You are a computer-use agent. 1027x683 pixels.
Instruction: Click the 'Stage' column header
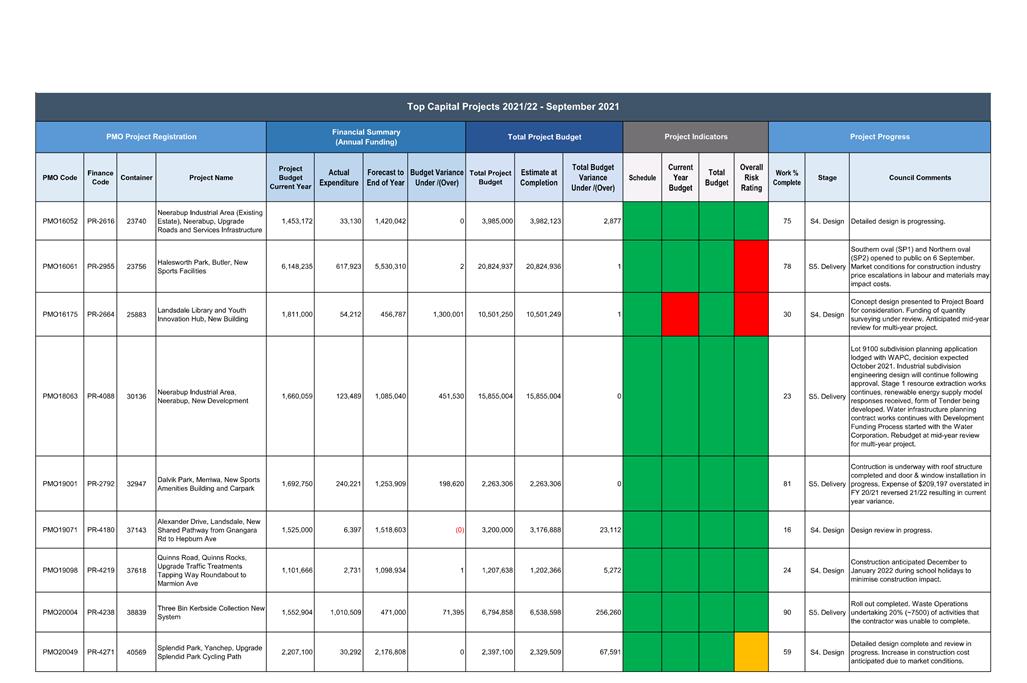point(827,177)
